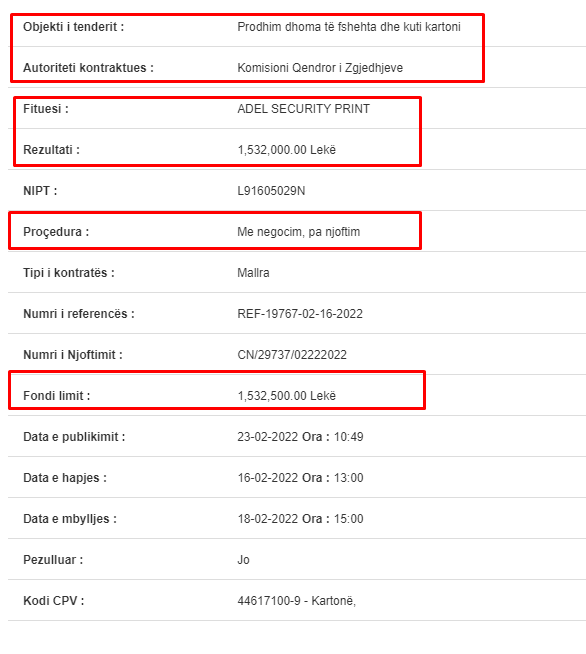This screenshot has height=654, width=586.
Task: Click the 'Fituesi' field label
Action: pos(46,108)
